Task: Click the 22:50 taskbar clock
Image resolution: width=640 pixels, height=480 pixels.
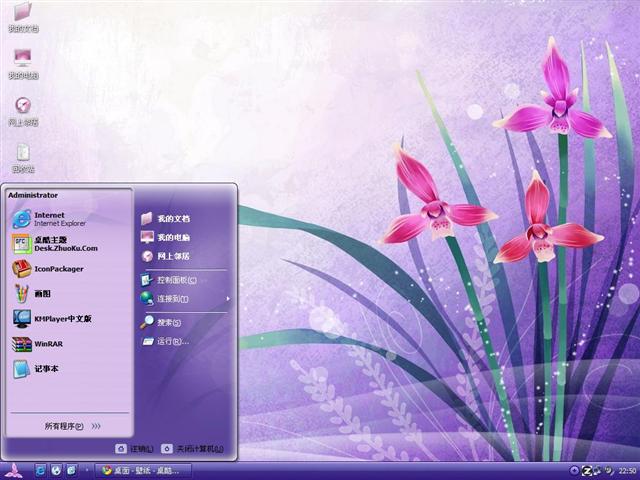Action: click(x=627, y=471)
